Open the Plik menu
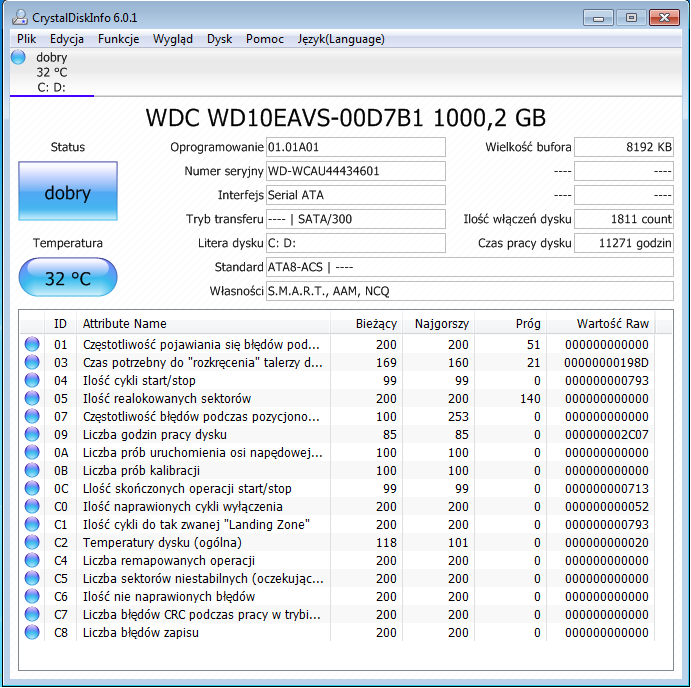 pyautogui.click(x=26, y=39)
